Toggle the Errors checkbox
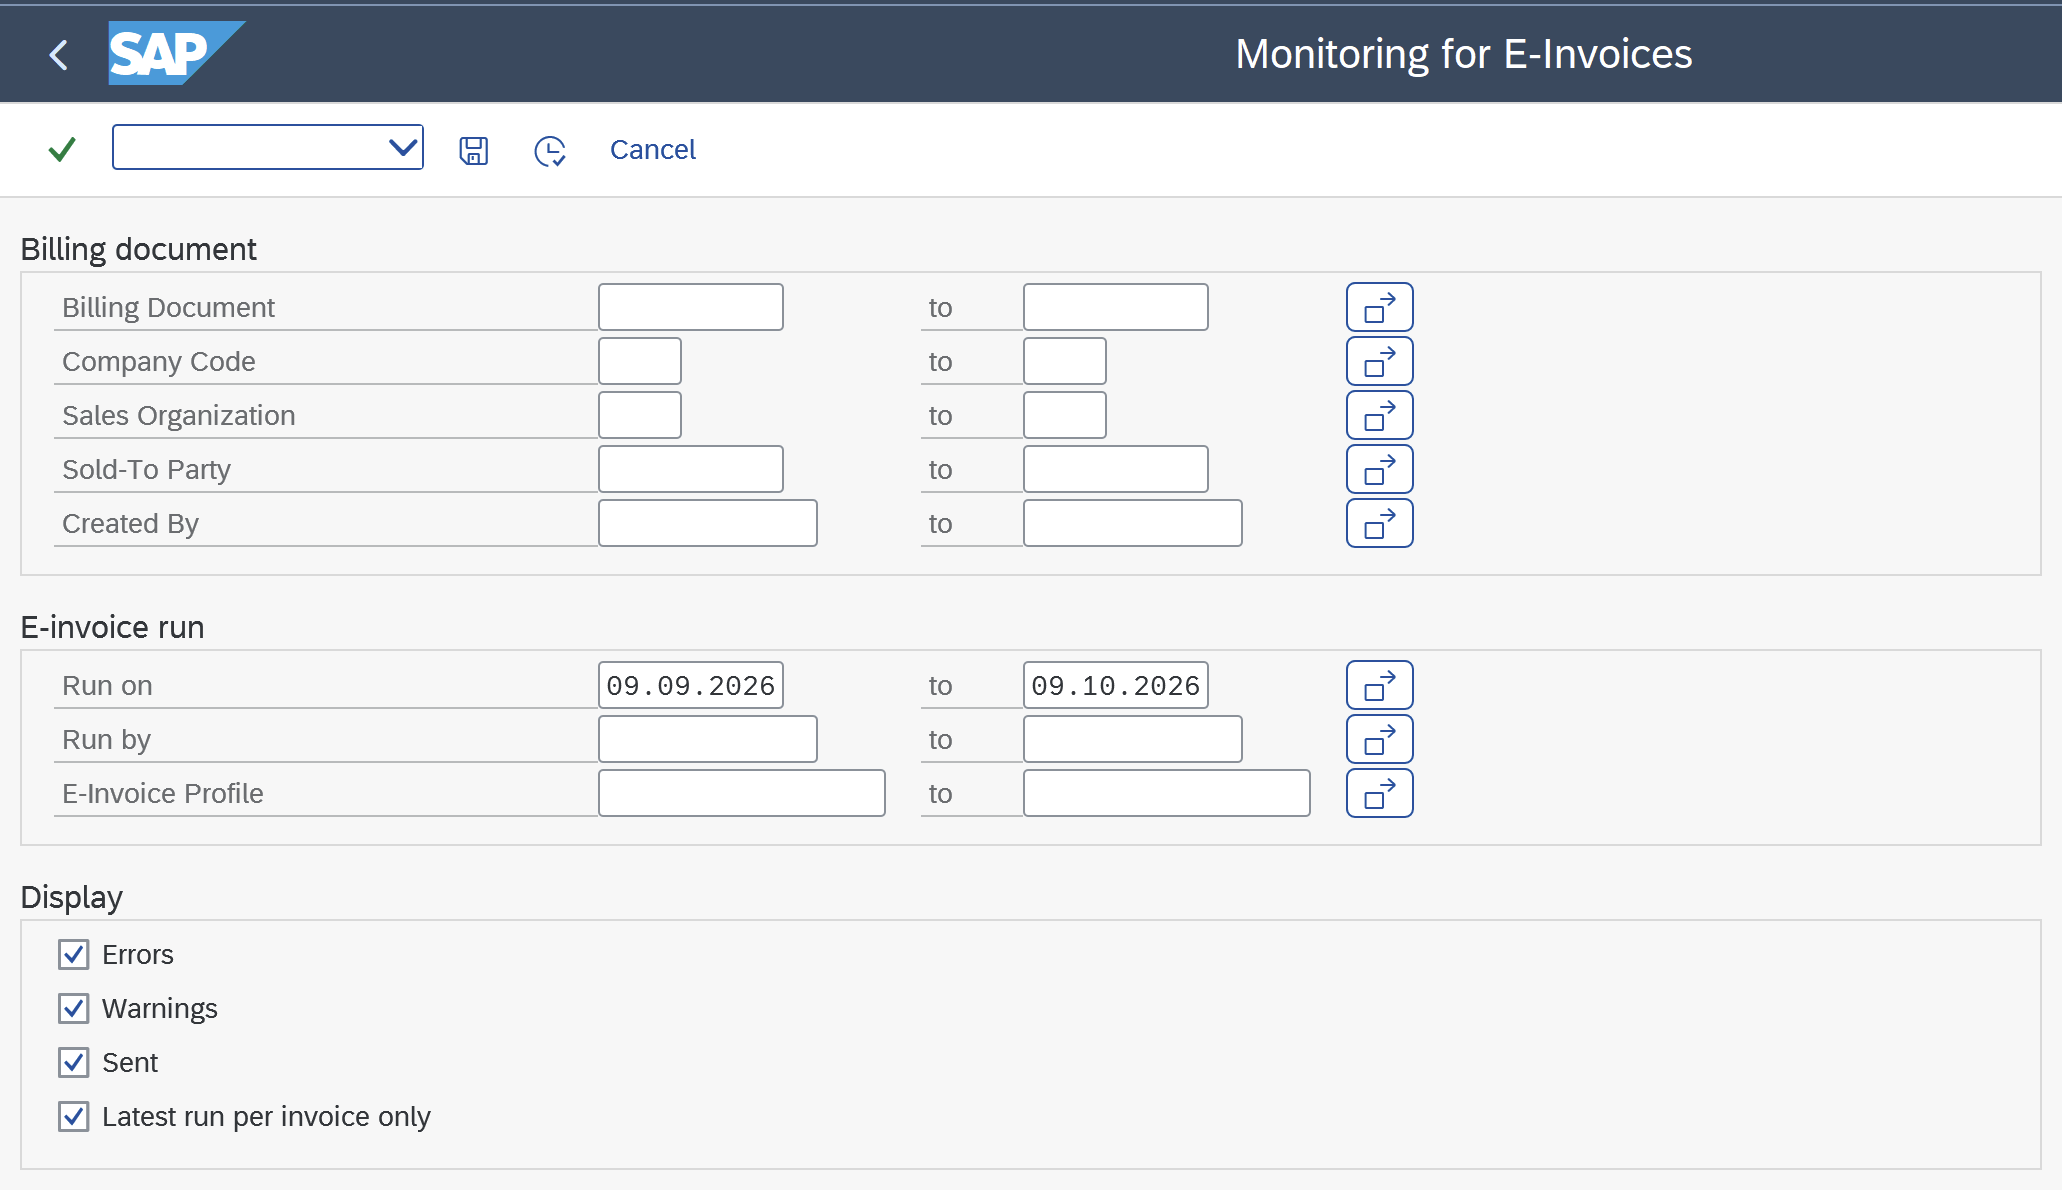The width and height of the screenshot is (2062, 1190). 74,955
